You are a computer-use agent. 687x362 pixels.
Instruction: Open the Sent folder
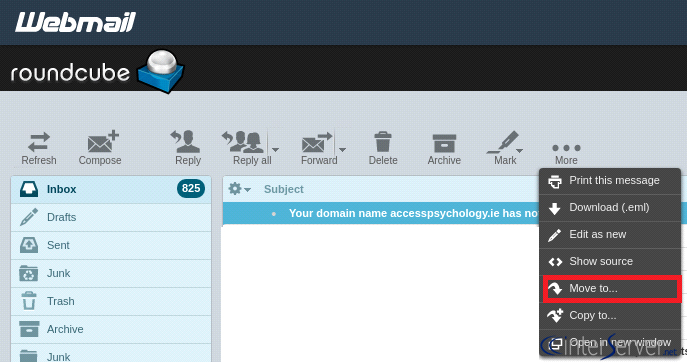pos(111,245)
